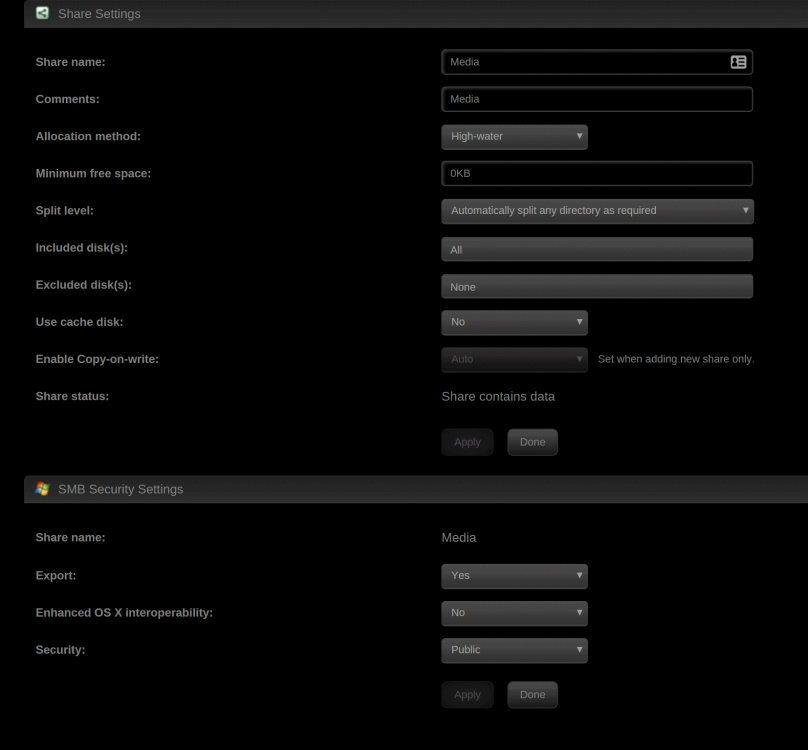Click Done in Share Settings

tap(532, 442)
